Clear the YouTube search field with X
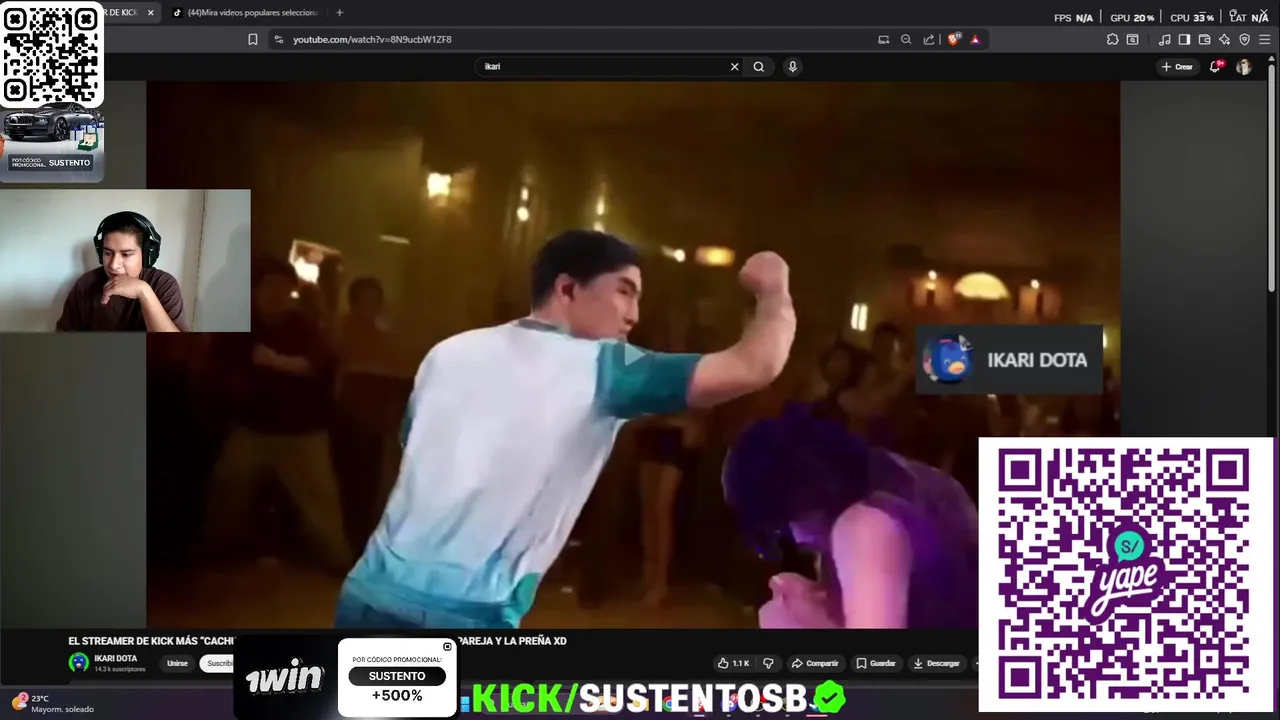This screenshot has width=1280, height=720. 734,67
